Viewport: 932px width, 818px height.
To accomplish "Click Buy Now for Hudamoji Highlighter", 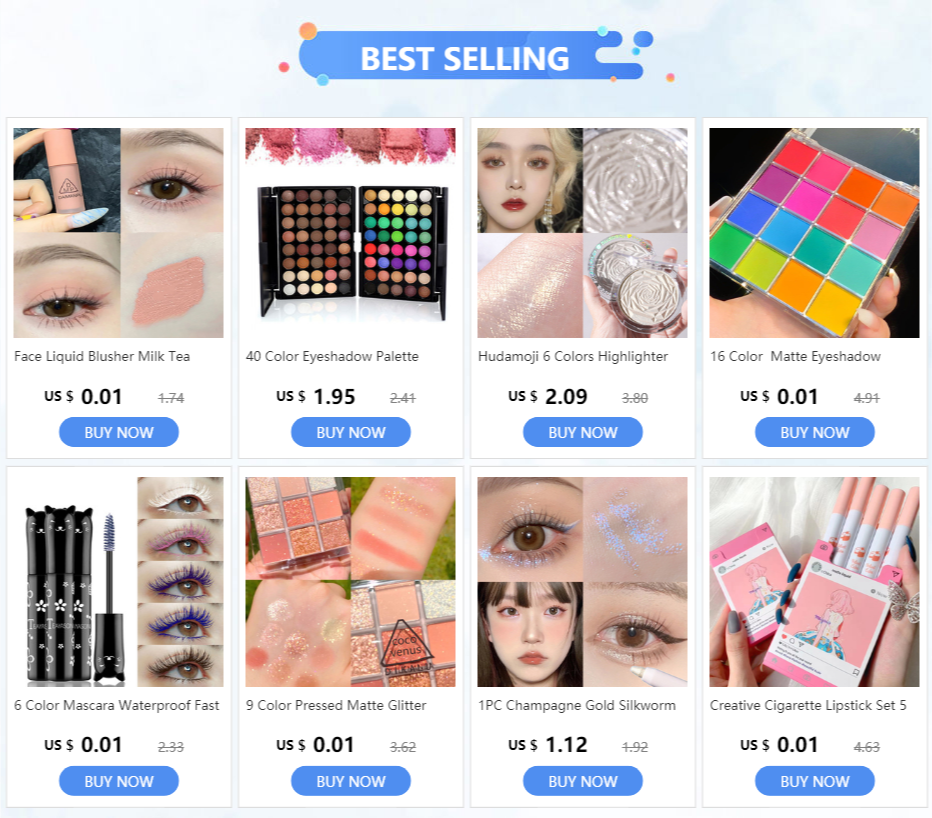I will (x=583, y=432).
